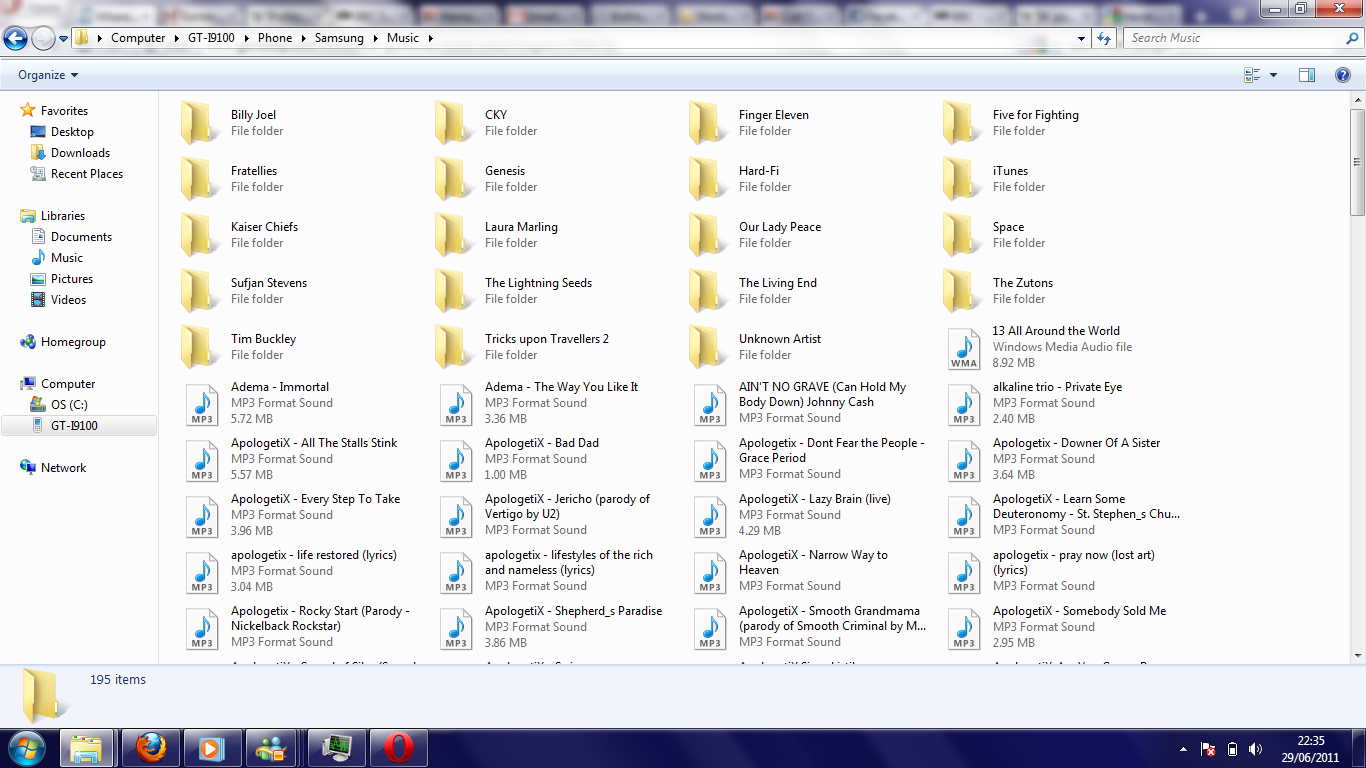The image size is (1366, 768).
Task: Open the CKY folder icon
Action: 455,123
